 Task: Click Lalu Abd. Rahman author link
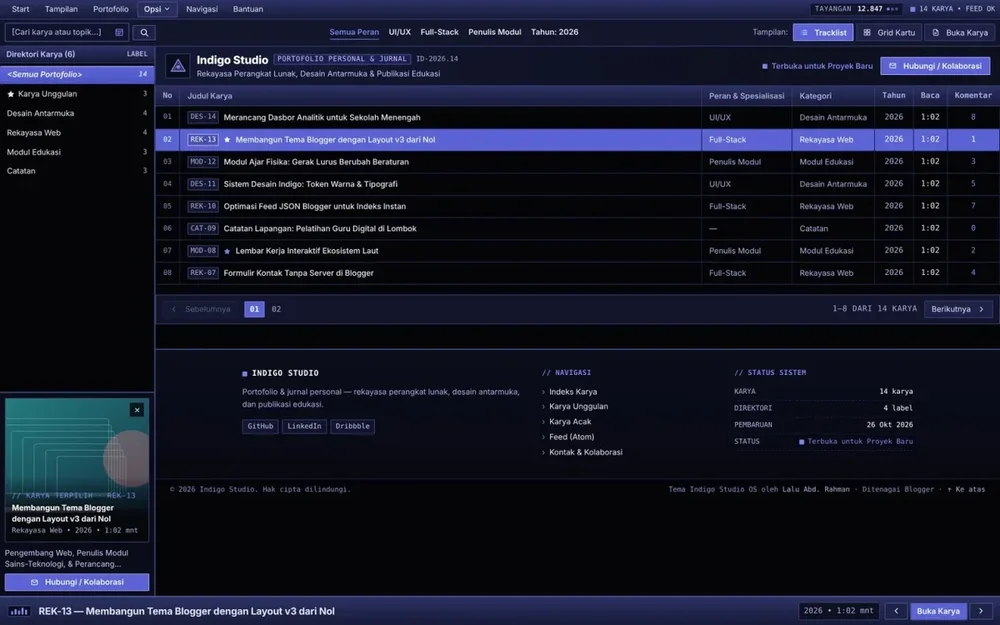tap(816, 490)
